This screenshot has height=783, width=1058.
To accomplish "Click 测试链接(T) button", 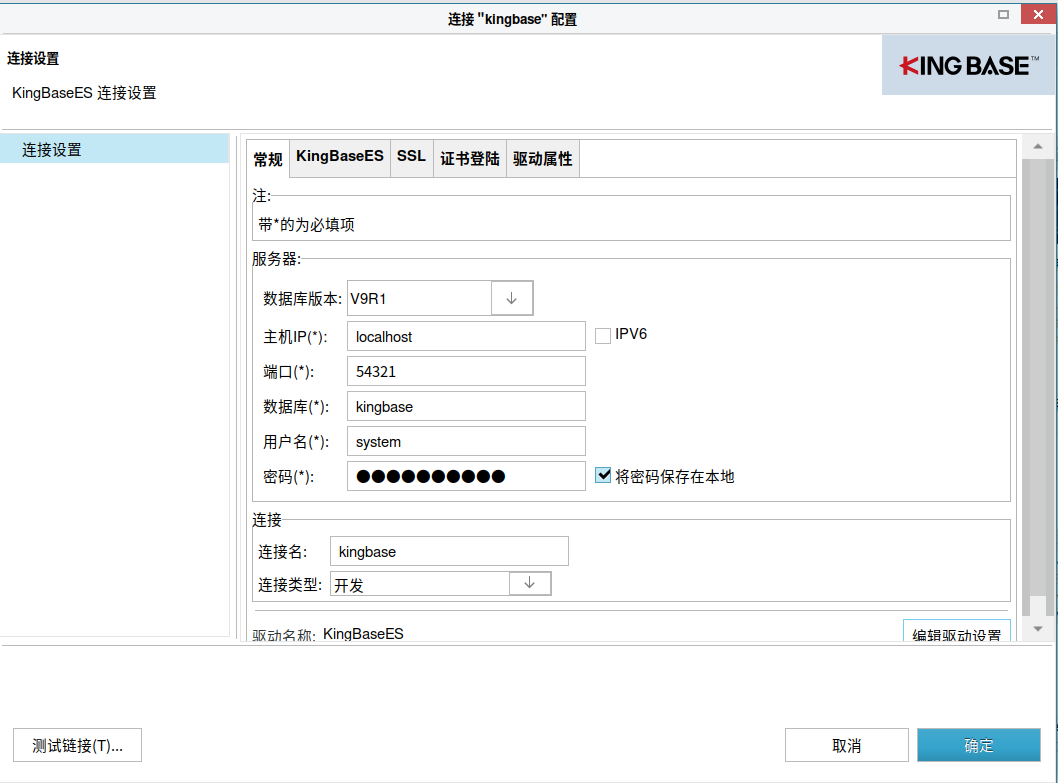I will tap(75, 744).
